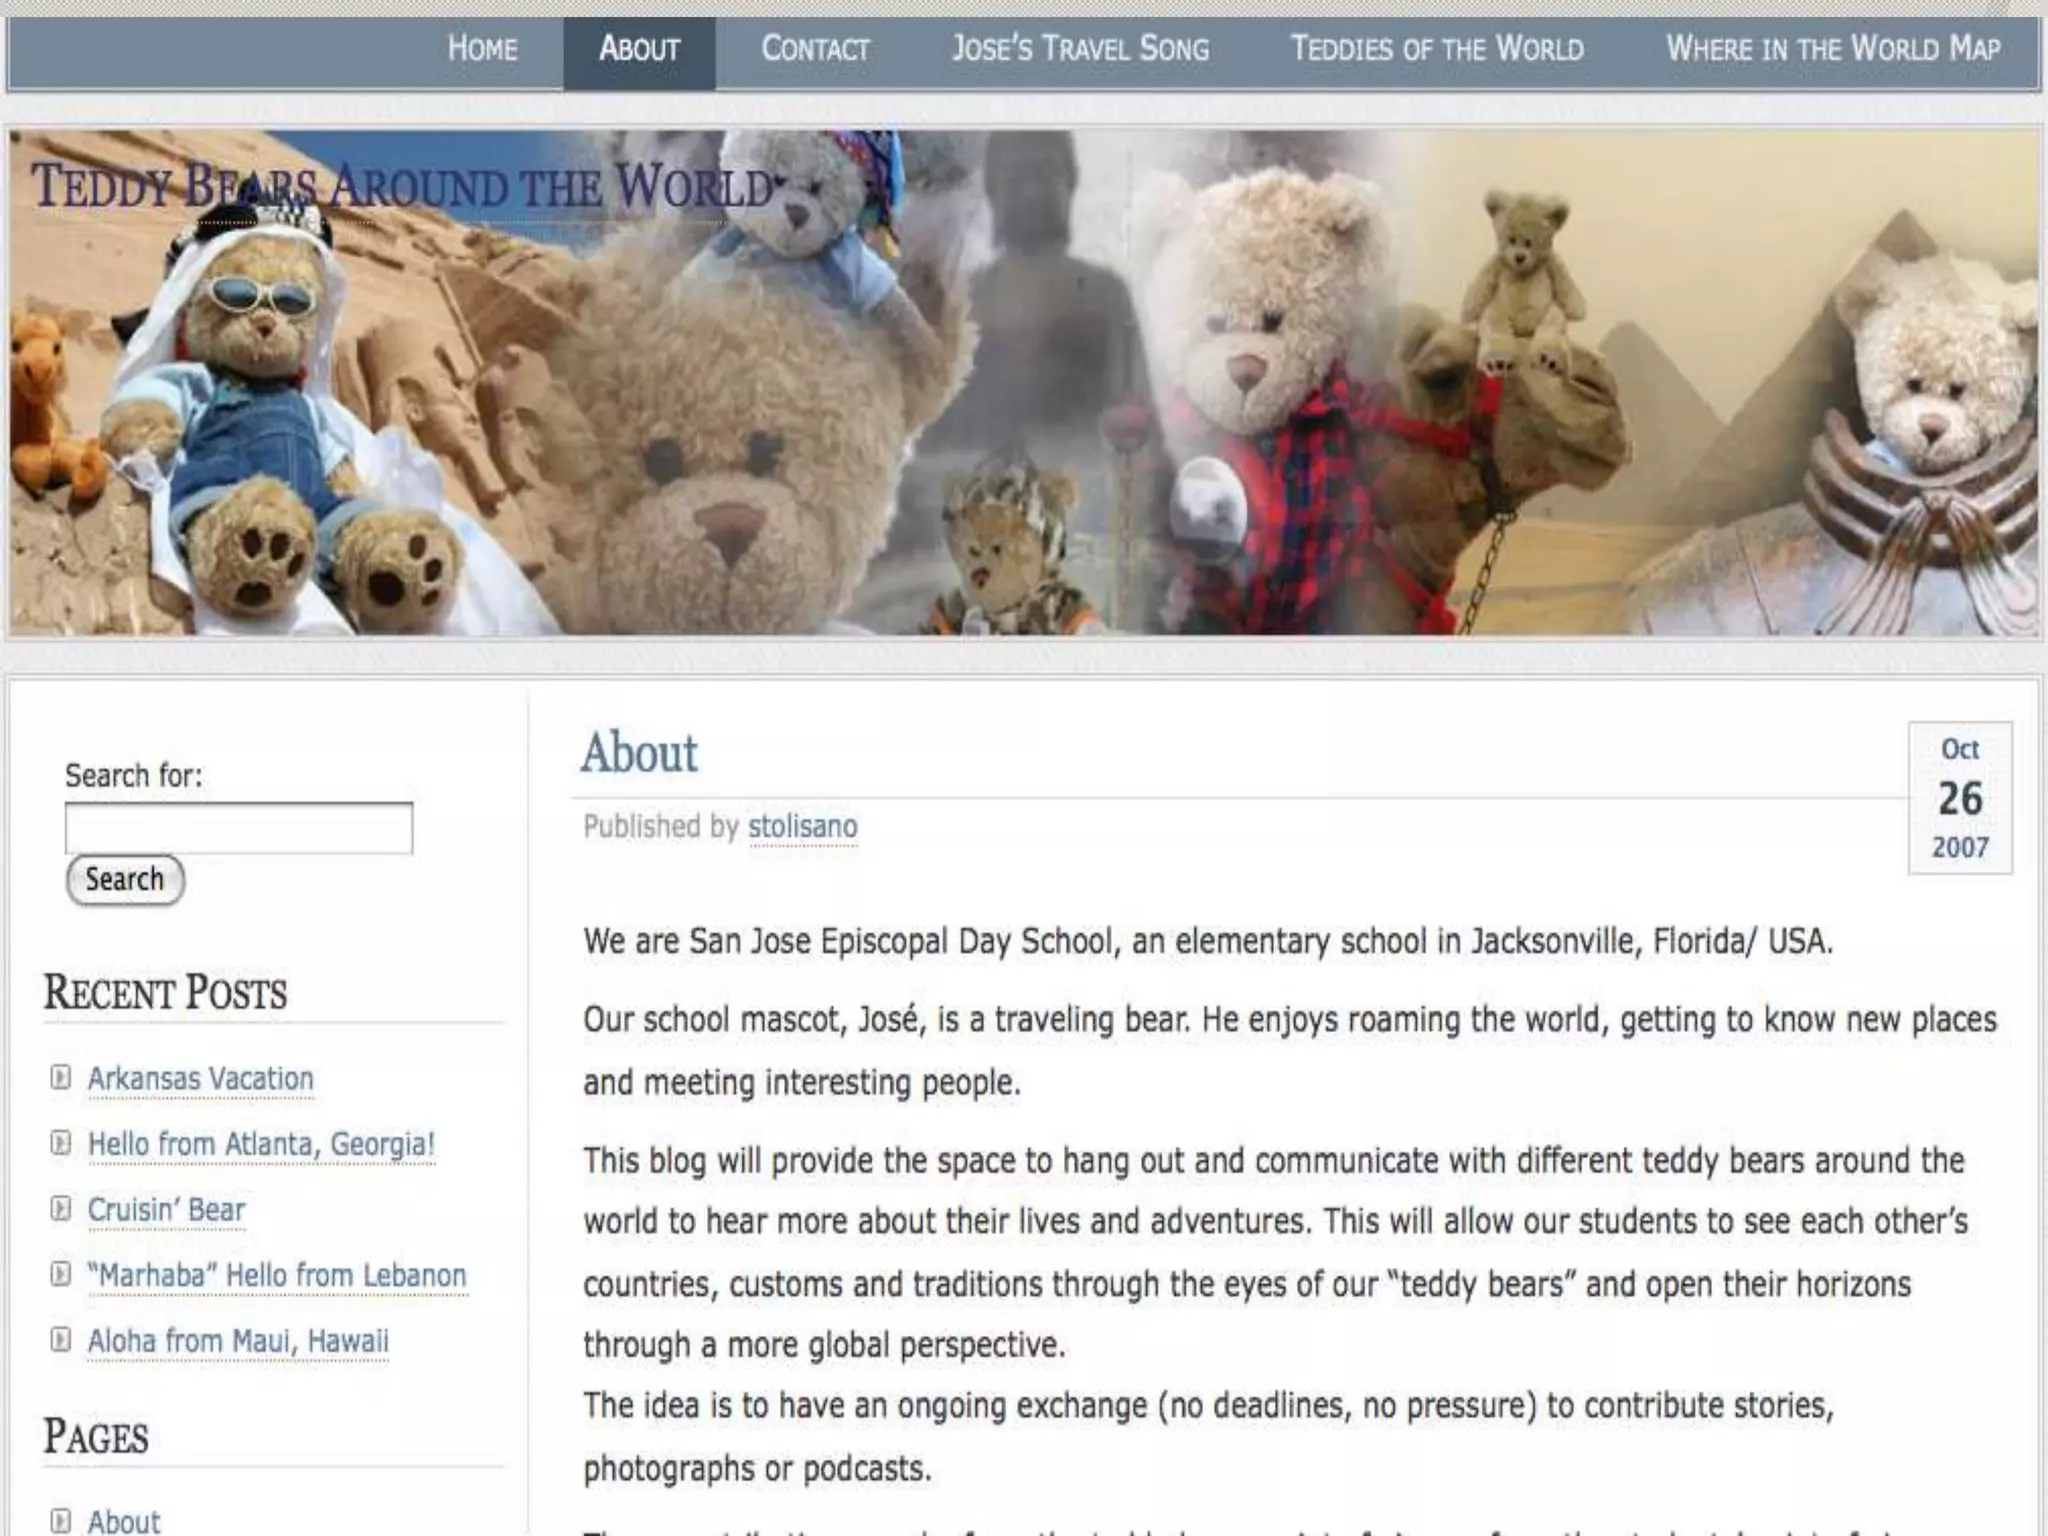This screenshot has height=1536, width=2048.
Task: Focus the Search for text field
Action: [239, 828]
